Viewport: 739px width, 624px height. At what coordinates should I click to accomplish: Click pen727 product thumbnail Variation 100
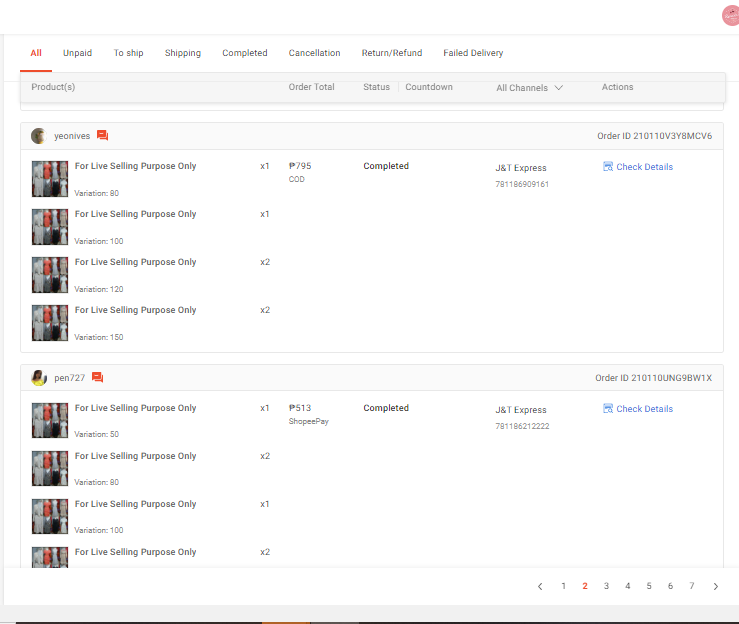50,517
